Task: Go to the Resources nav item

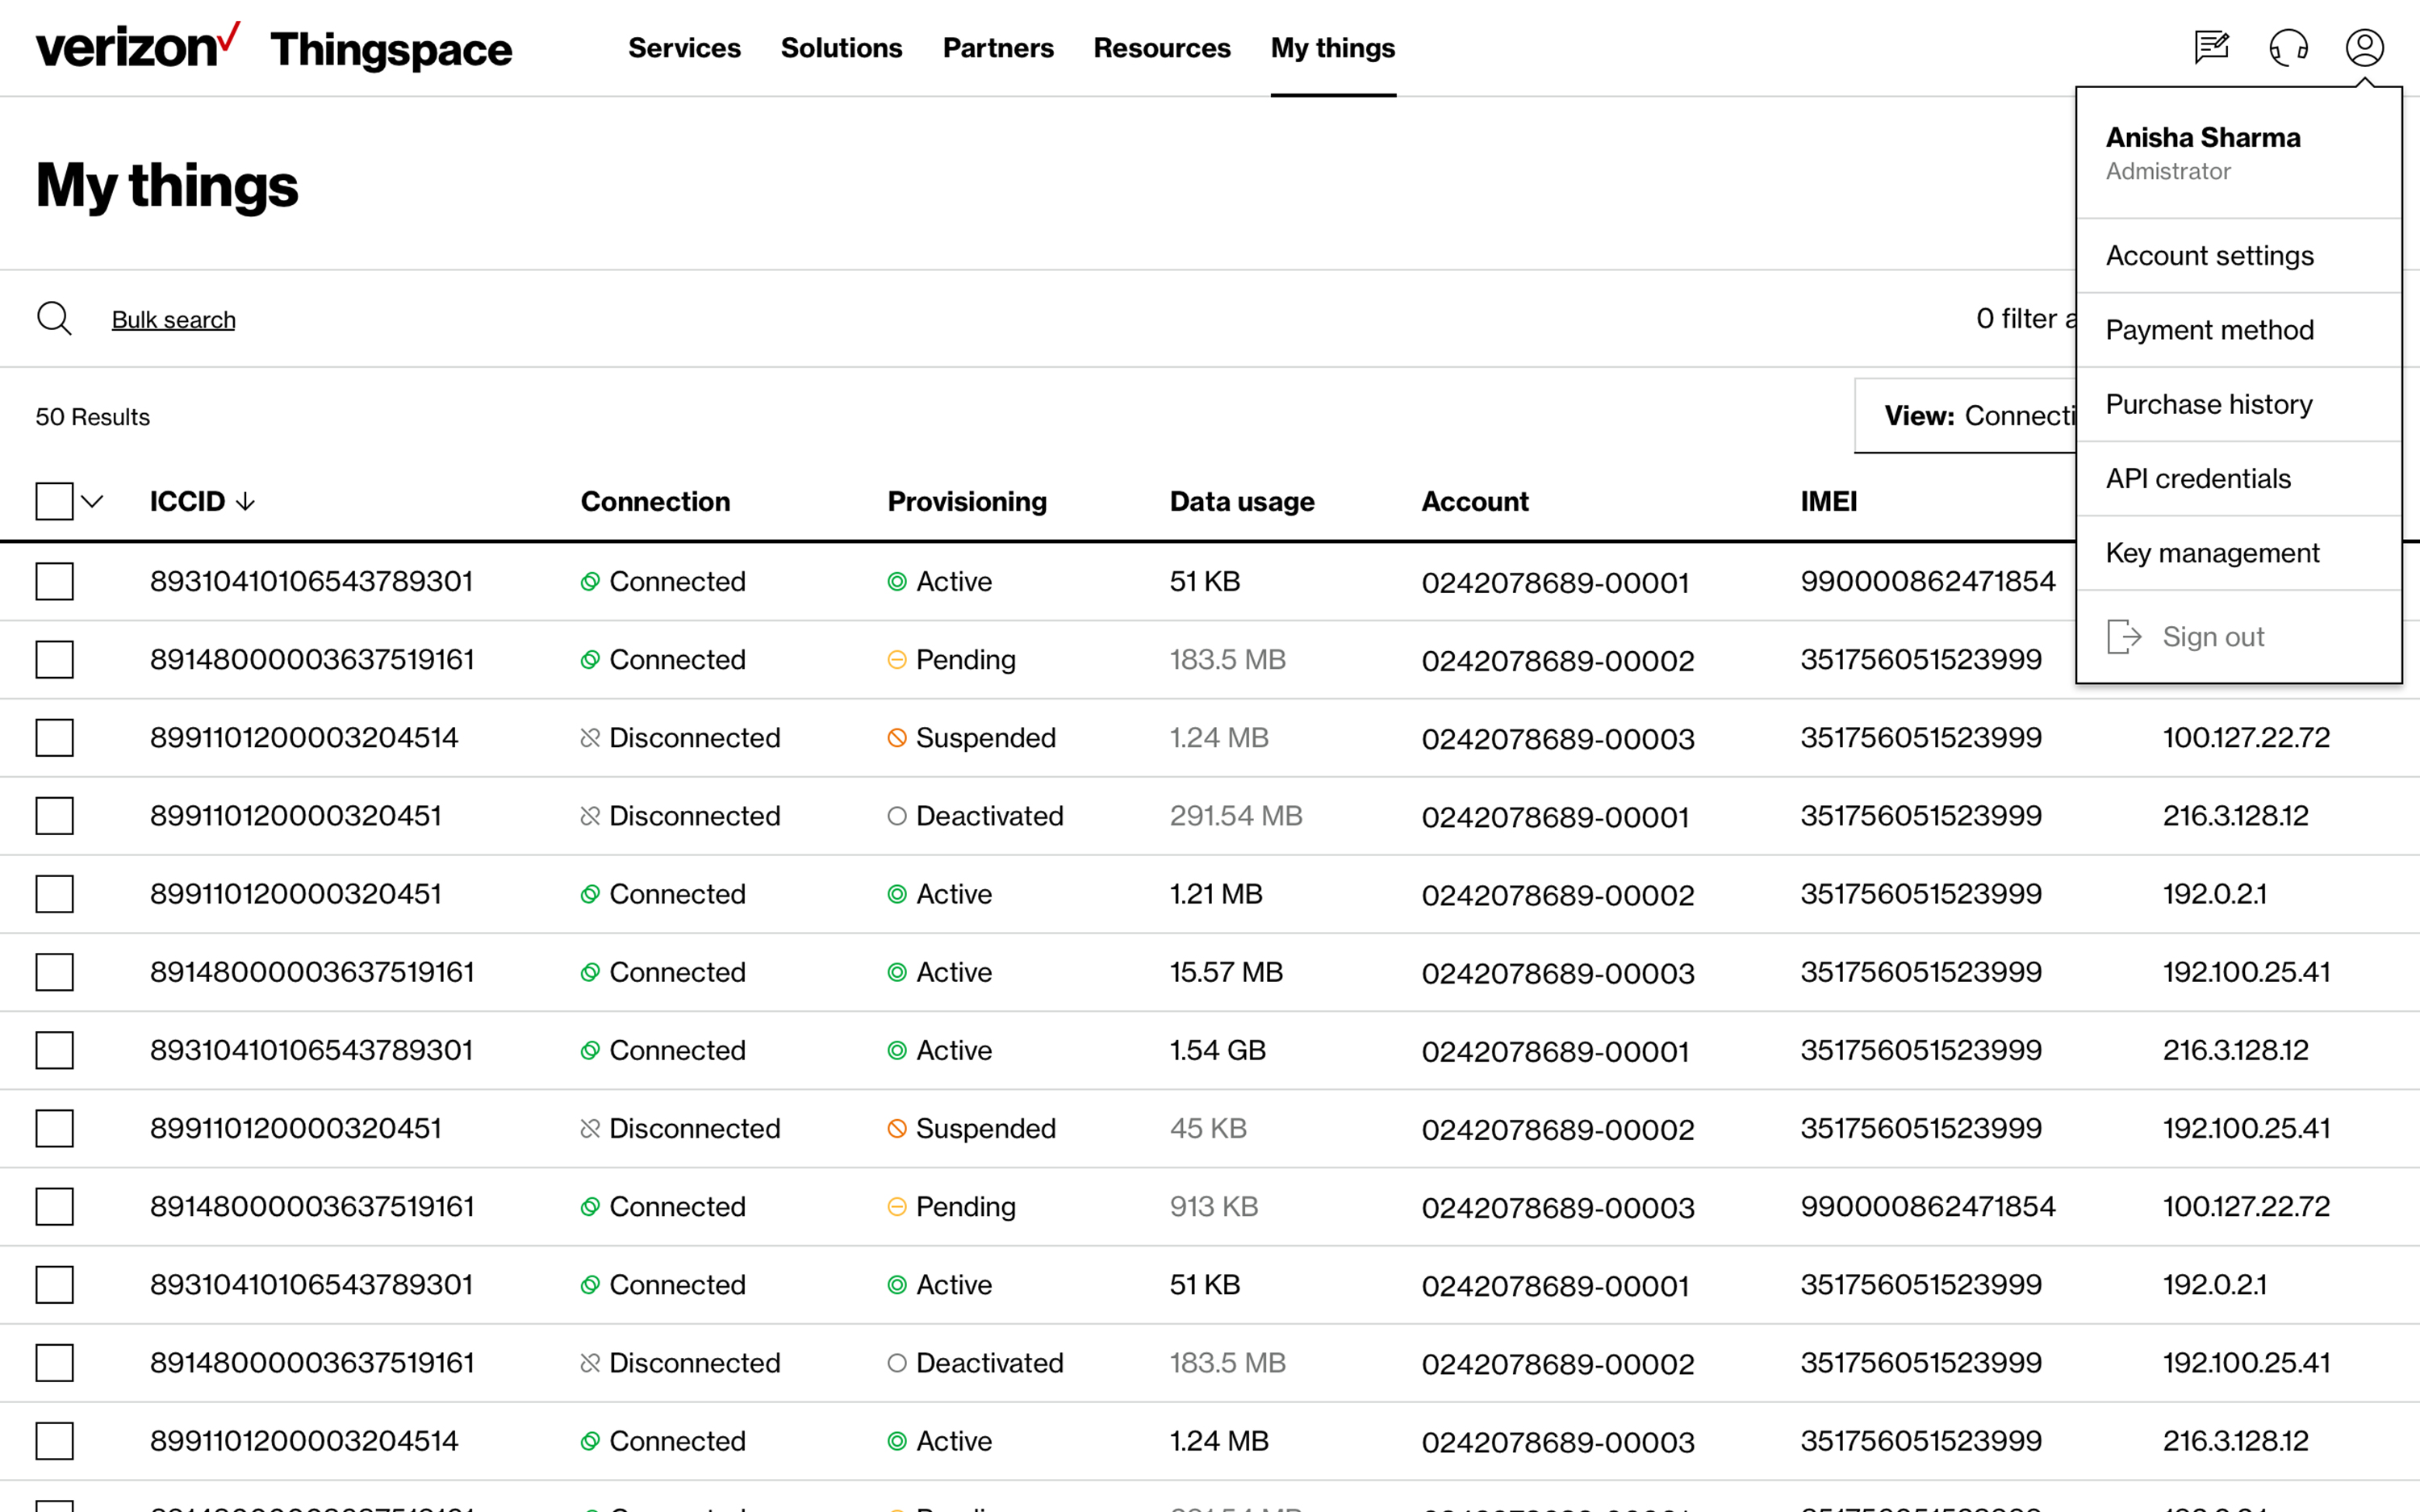Action: pos(1161,48)
